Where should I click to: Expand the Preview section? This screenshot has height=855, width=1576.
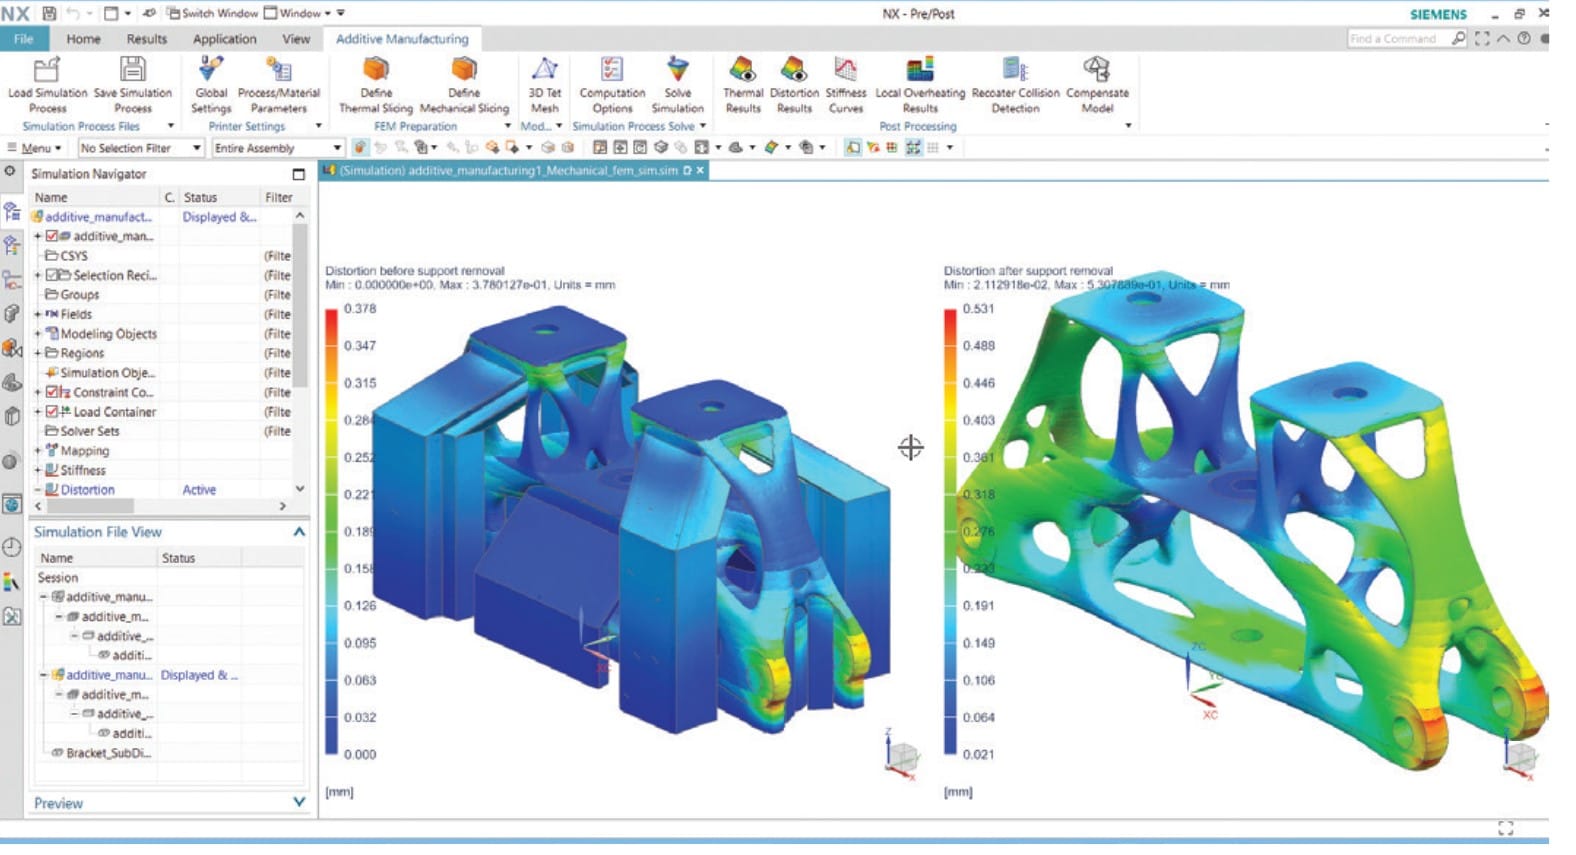coord(299,802)
